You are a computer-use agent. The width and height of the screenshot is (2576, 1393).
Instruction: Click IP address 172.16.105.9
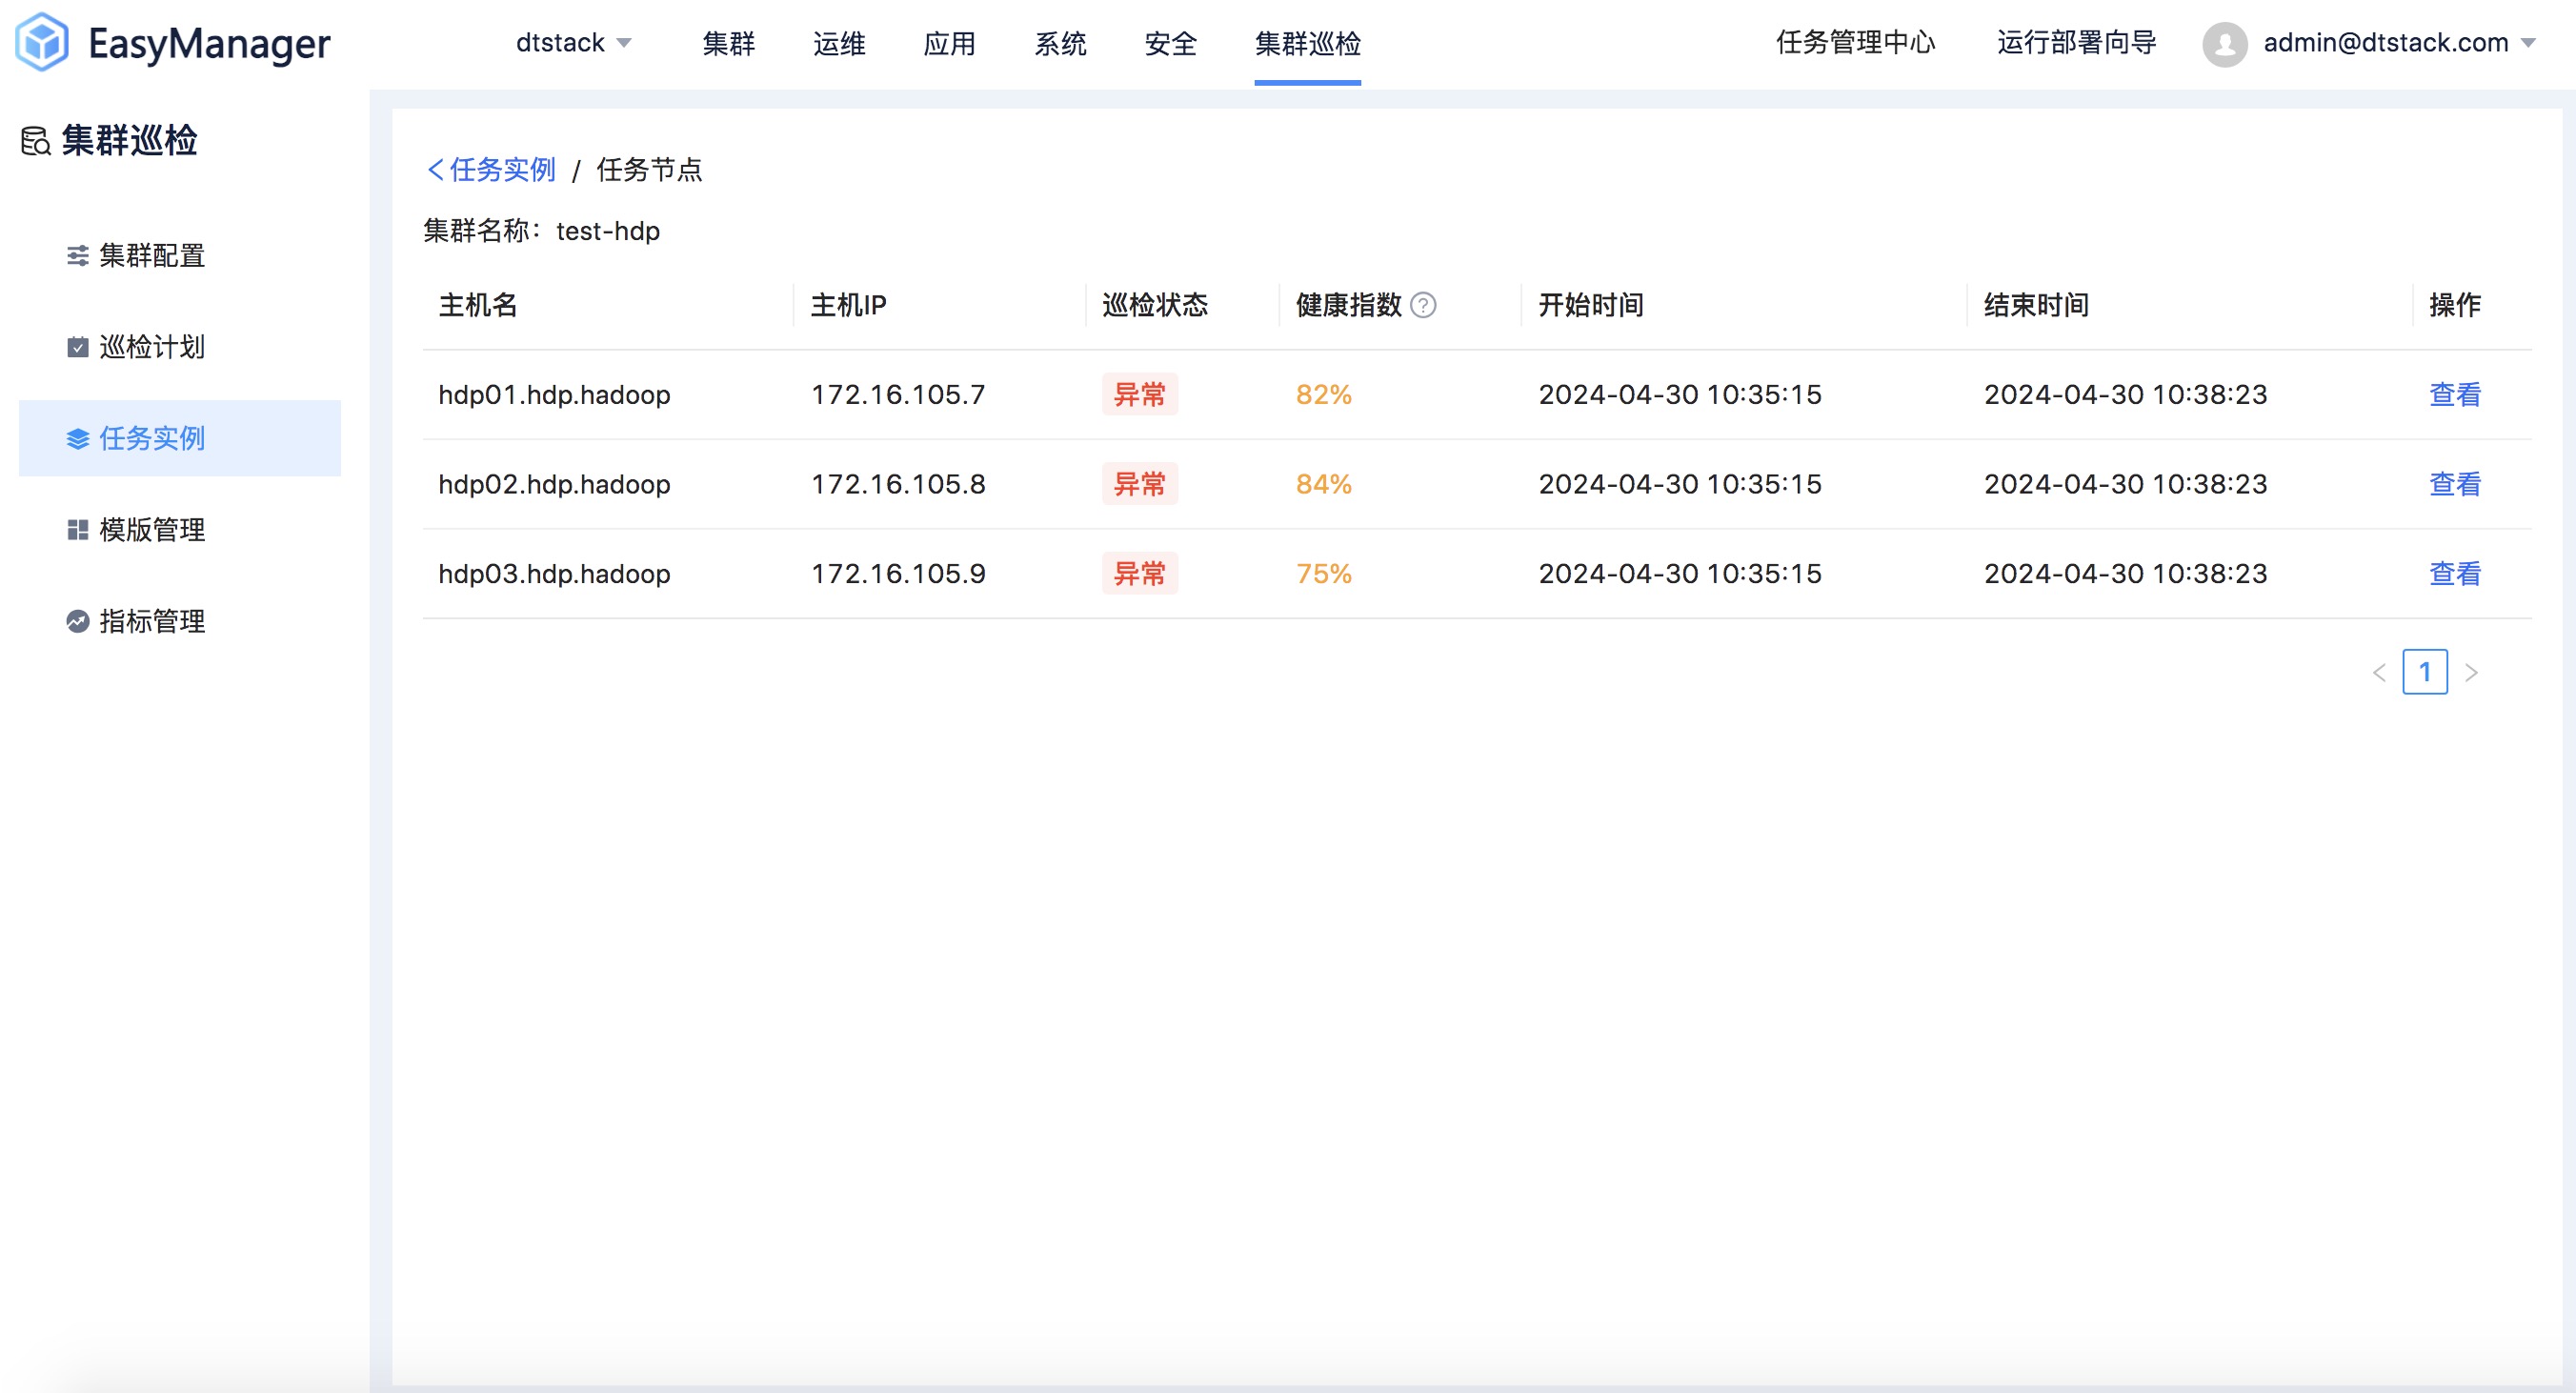[898, 574]
